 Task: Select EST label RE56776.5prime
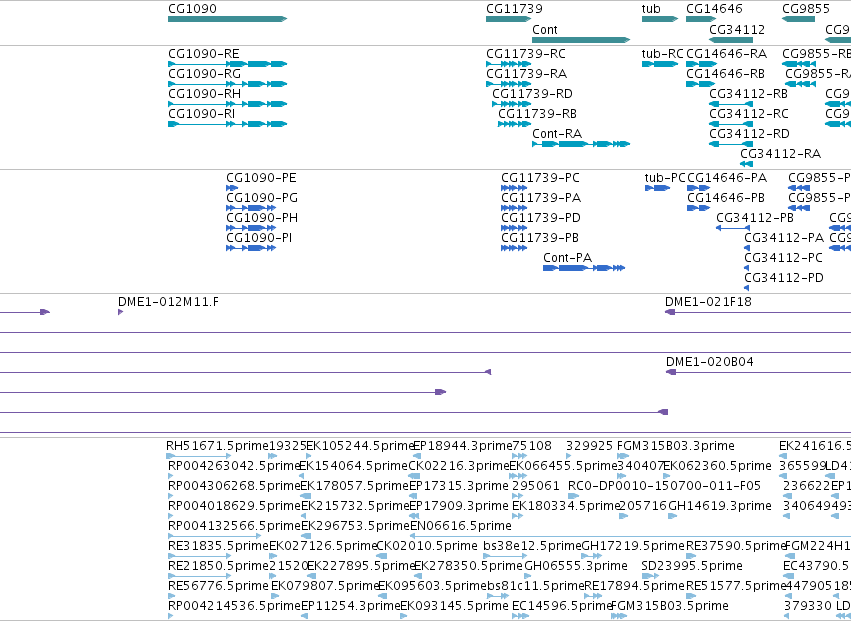(219, 586)
